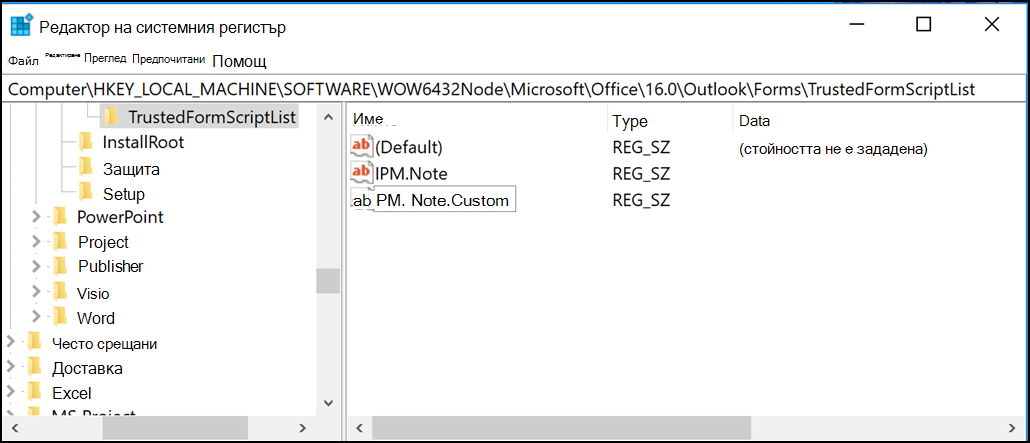Click tree pane scroll down arrow

click(x=328, y=402)
